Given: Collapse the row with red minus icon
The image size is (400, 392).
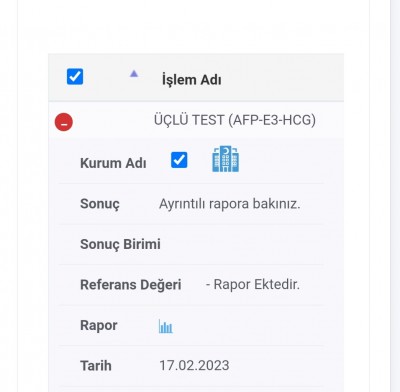Looking at the screenshot, I should (64, 122).
